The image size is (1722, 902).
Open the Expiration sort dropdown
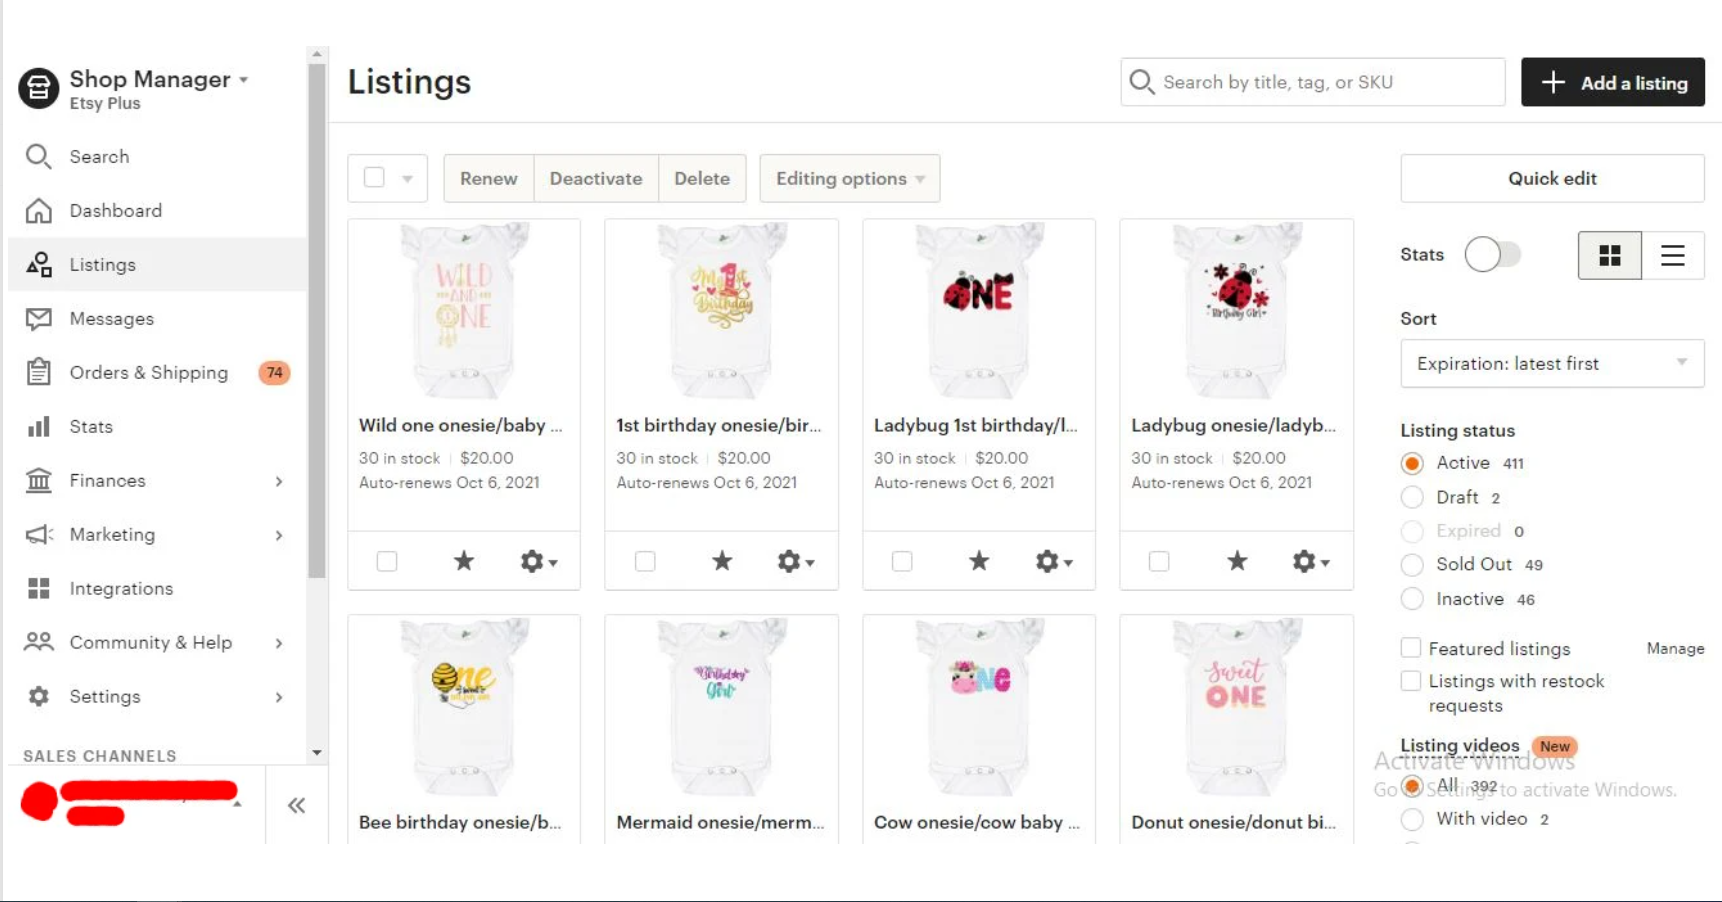pos(1551,363)
